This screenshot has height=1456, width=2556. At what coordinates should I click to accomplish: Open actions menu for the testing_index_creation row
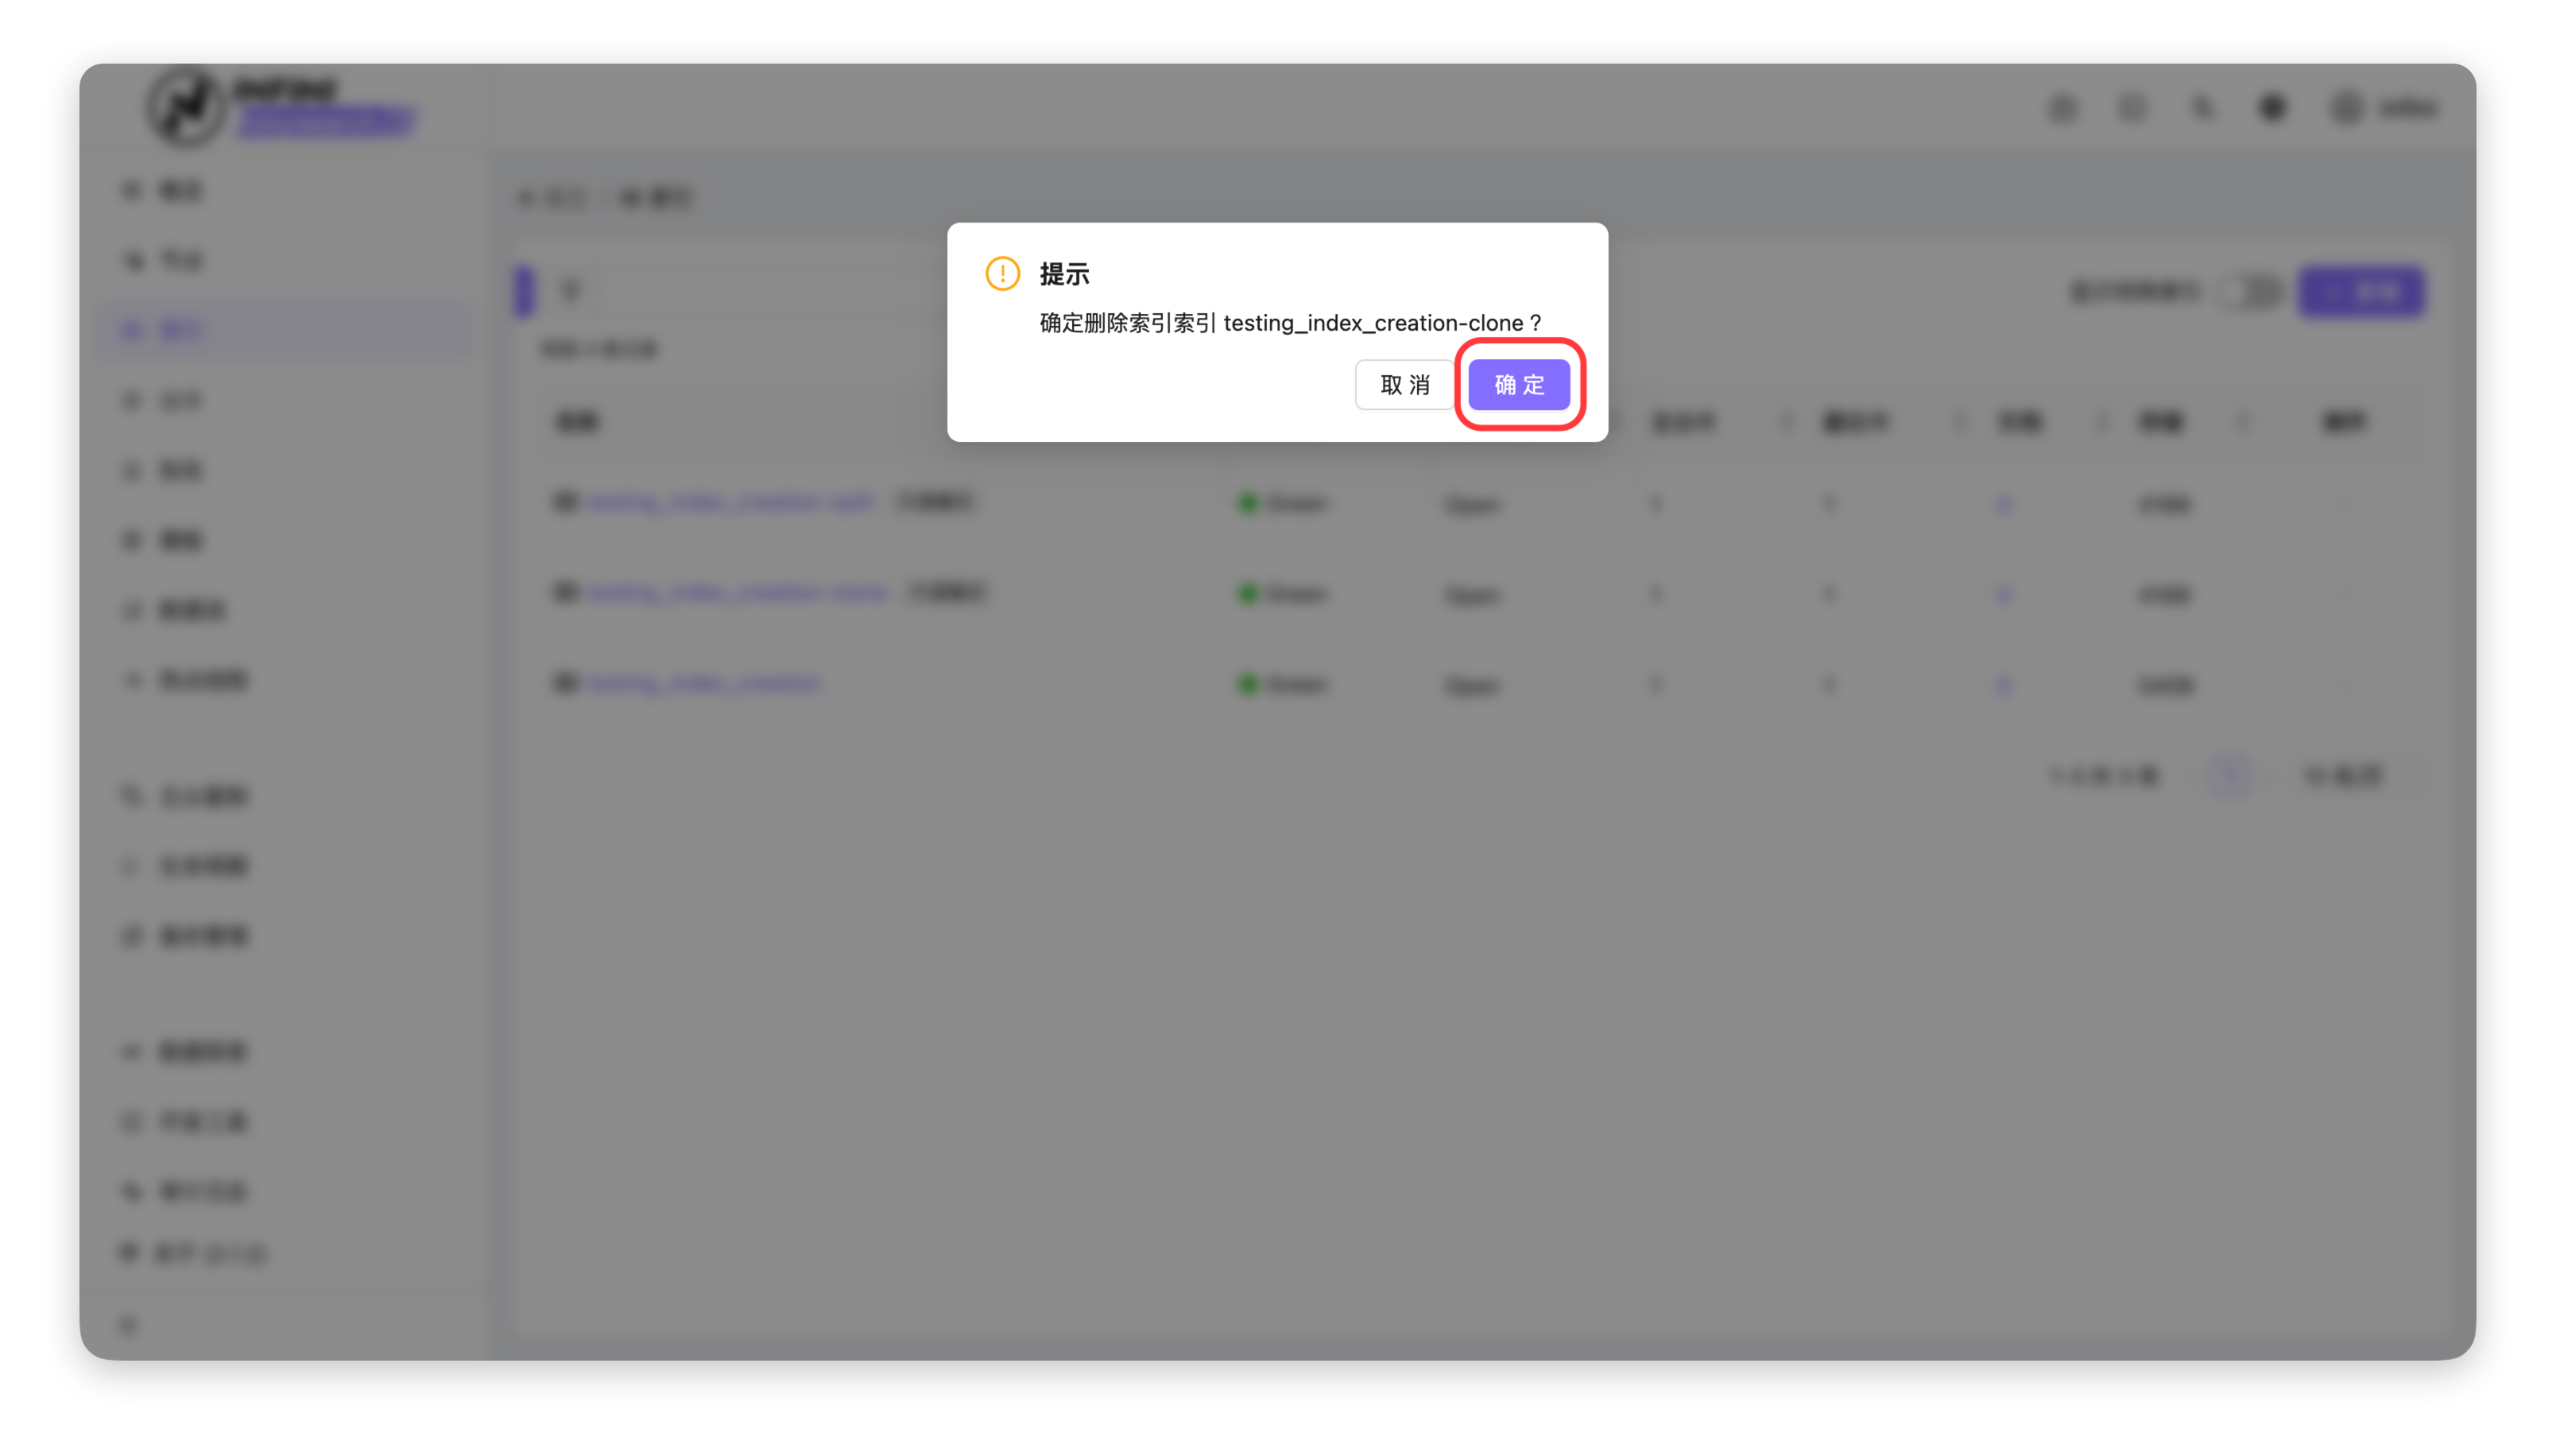2344,685
